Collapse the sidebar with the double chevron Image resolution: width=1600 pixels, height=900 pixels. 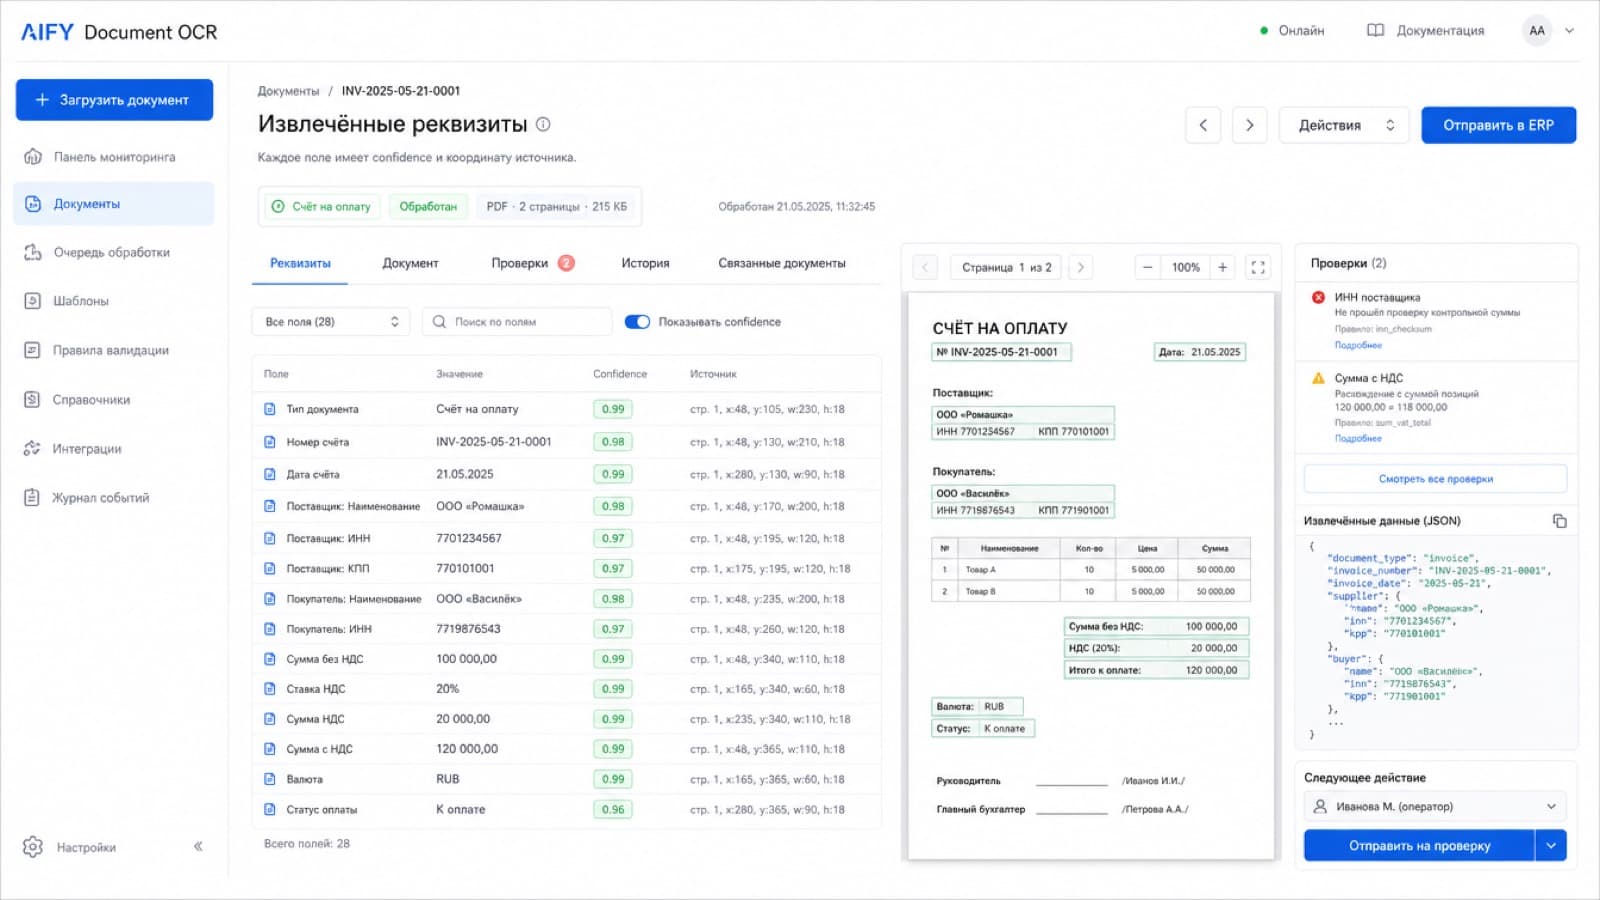198,847
